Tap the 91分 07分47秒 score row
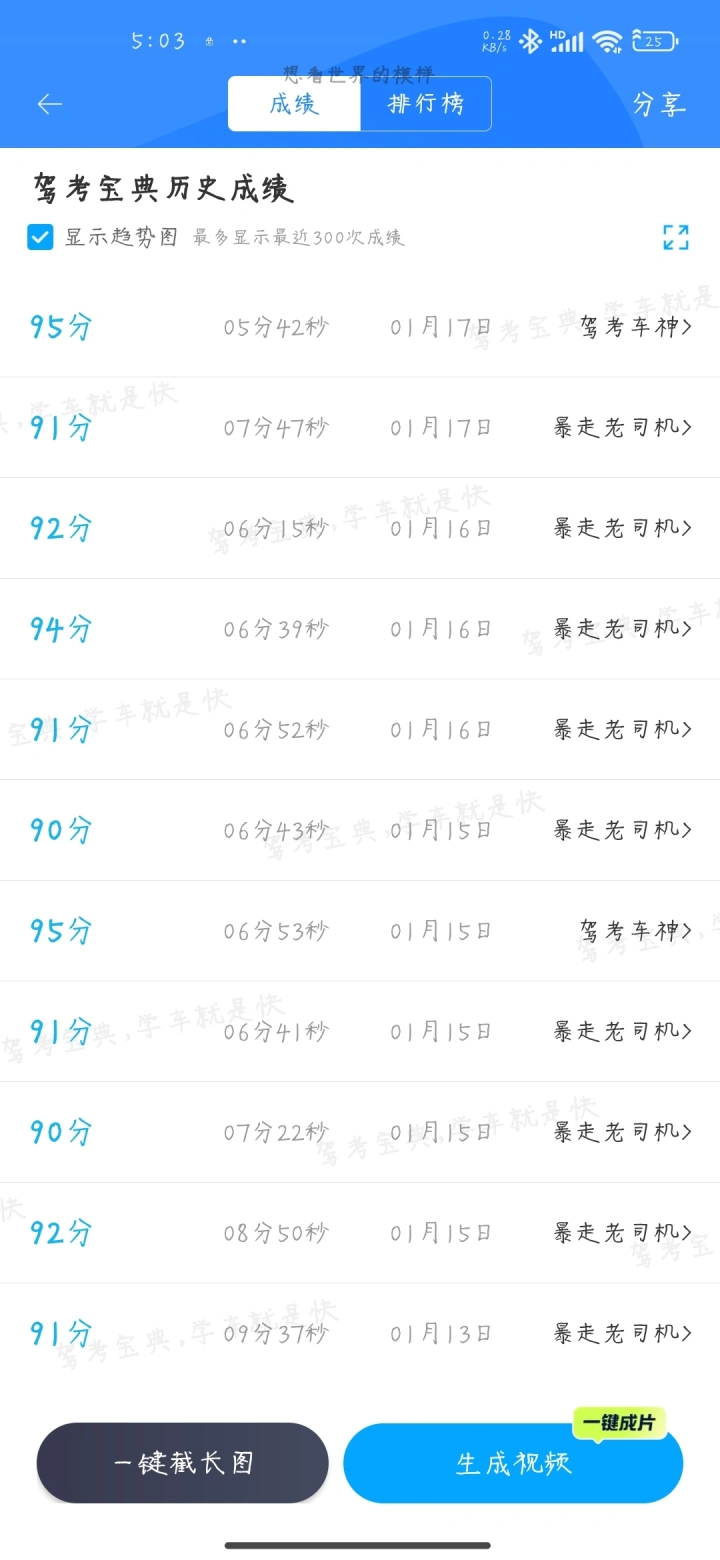720x1560 pixels. click(360, 428)
